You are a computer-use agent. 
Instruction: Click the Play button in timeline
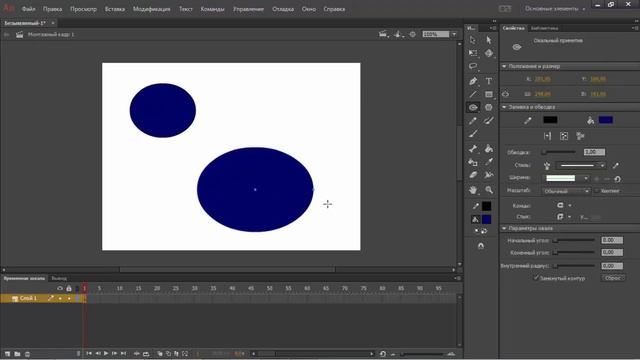(106, 353)
